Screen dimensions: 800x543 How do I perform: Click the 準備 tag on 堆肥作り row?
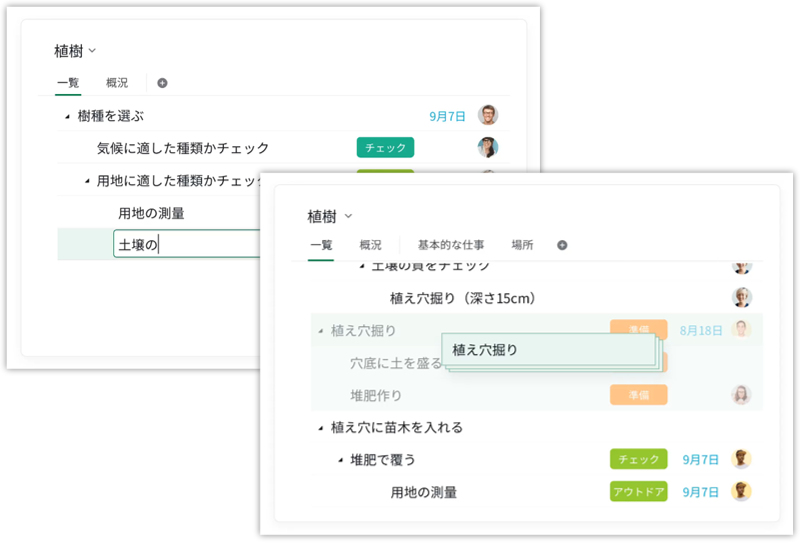point(638,394)
